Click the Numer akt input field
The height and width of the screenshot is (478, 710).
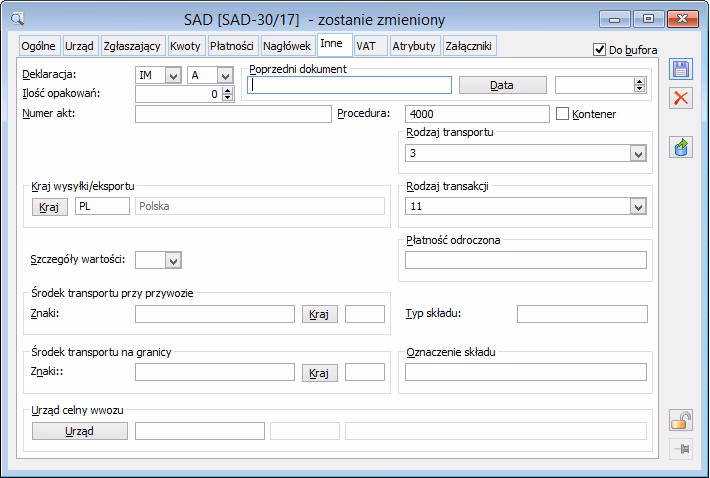click(x=232, y=114)
